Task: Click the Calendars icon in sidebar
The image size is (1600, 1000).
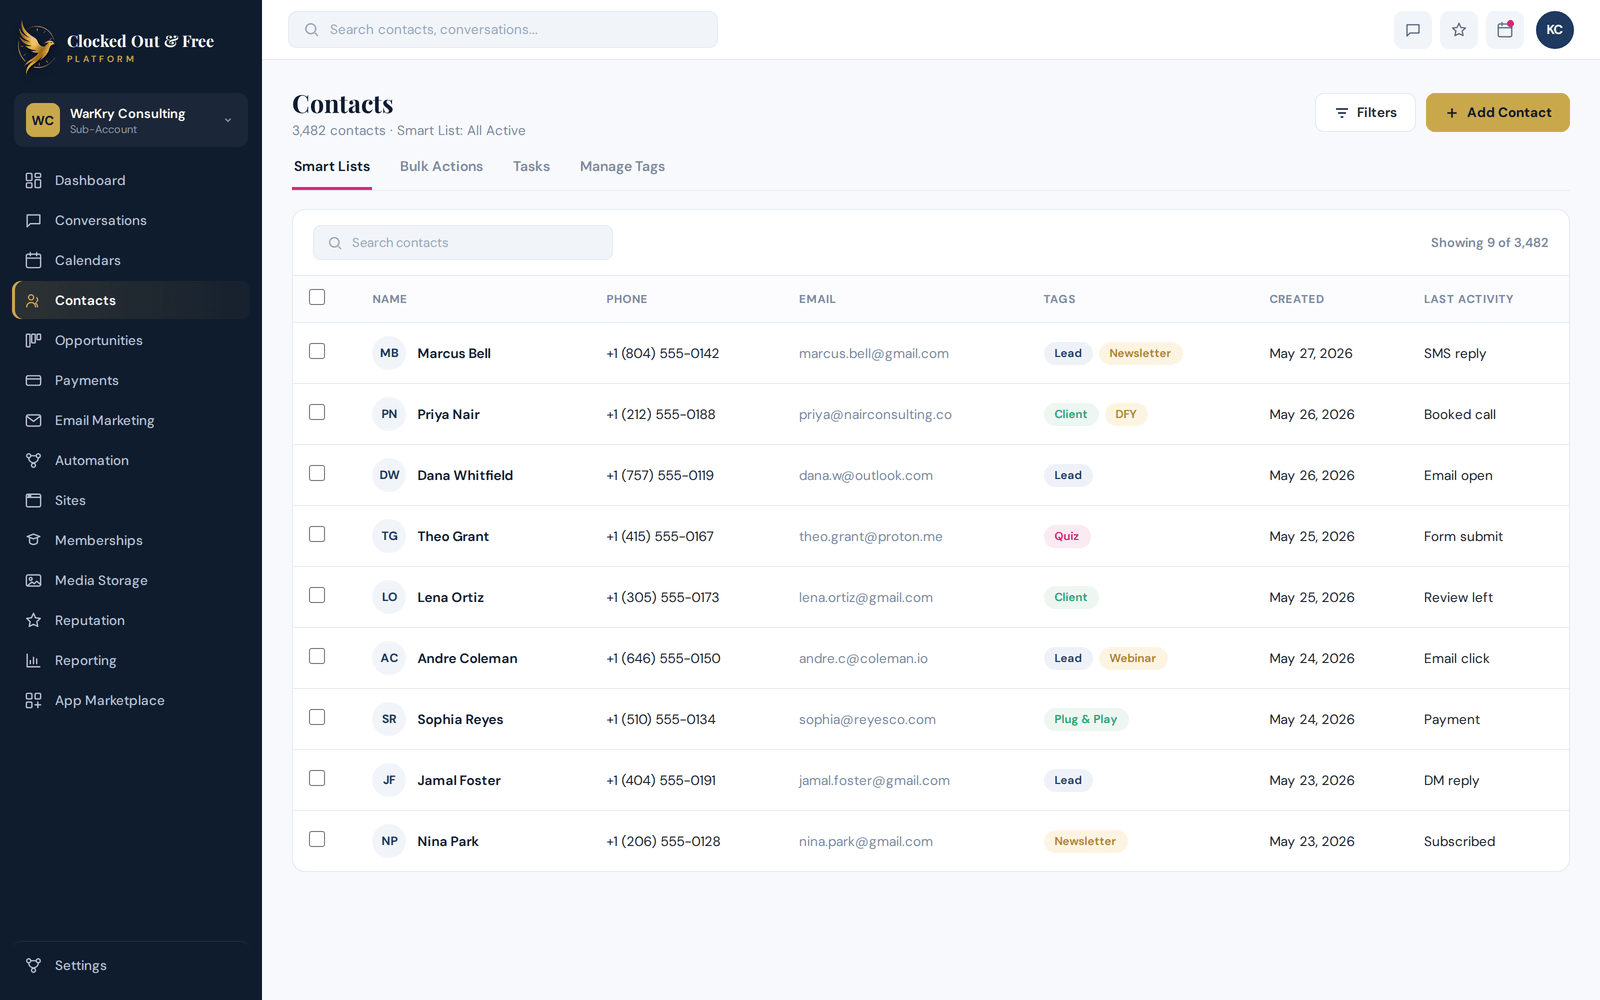Action: pyautogui.click(x=33, y=260)
